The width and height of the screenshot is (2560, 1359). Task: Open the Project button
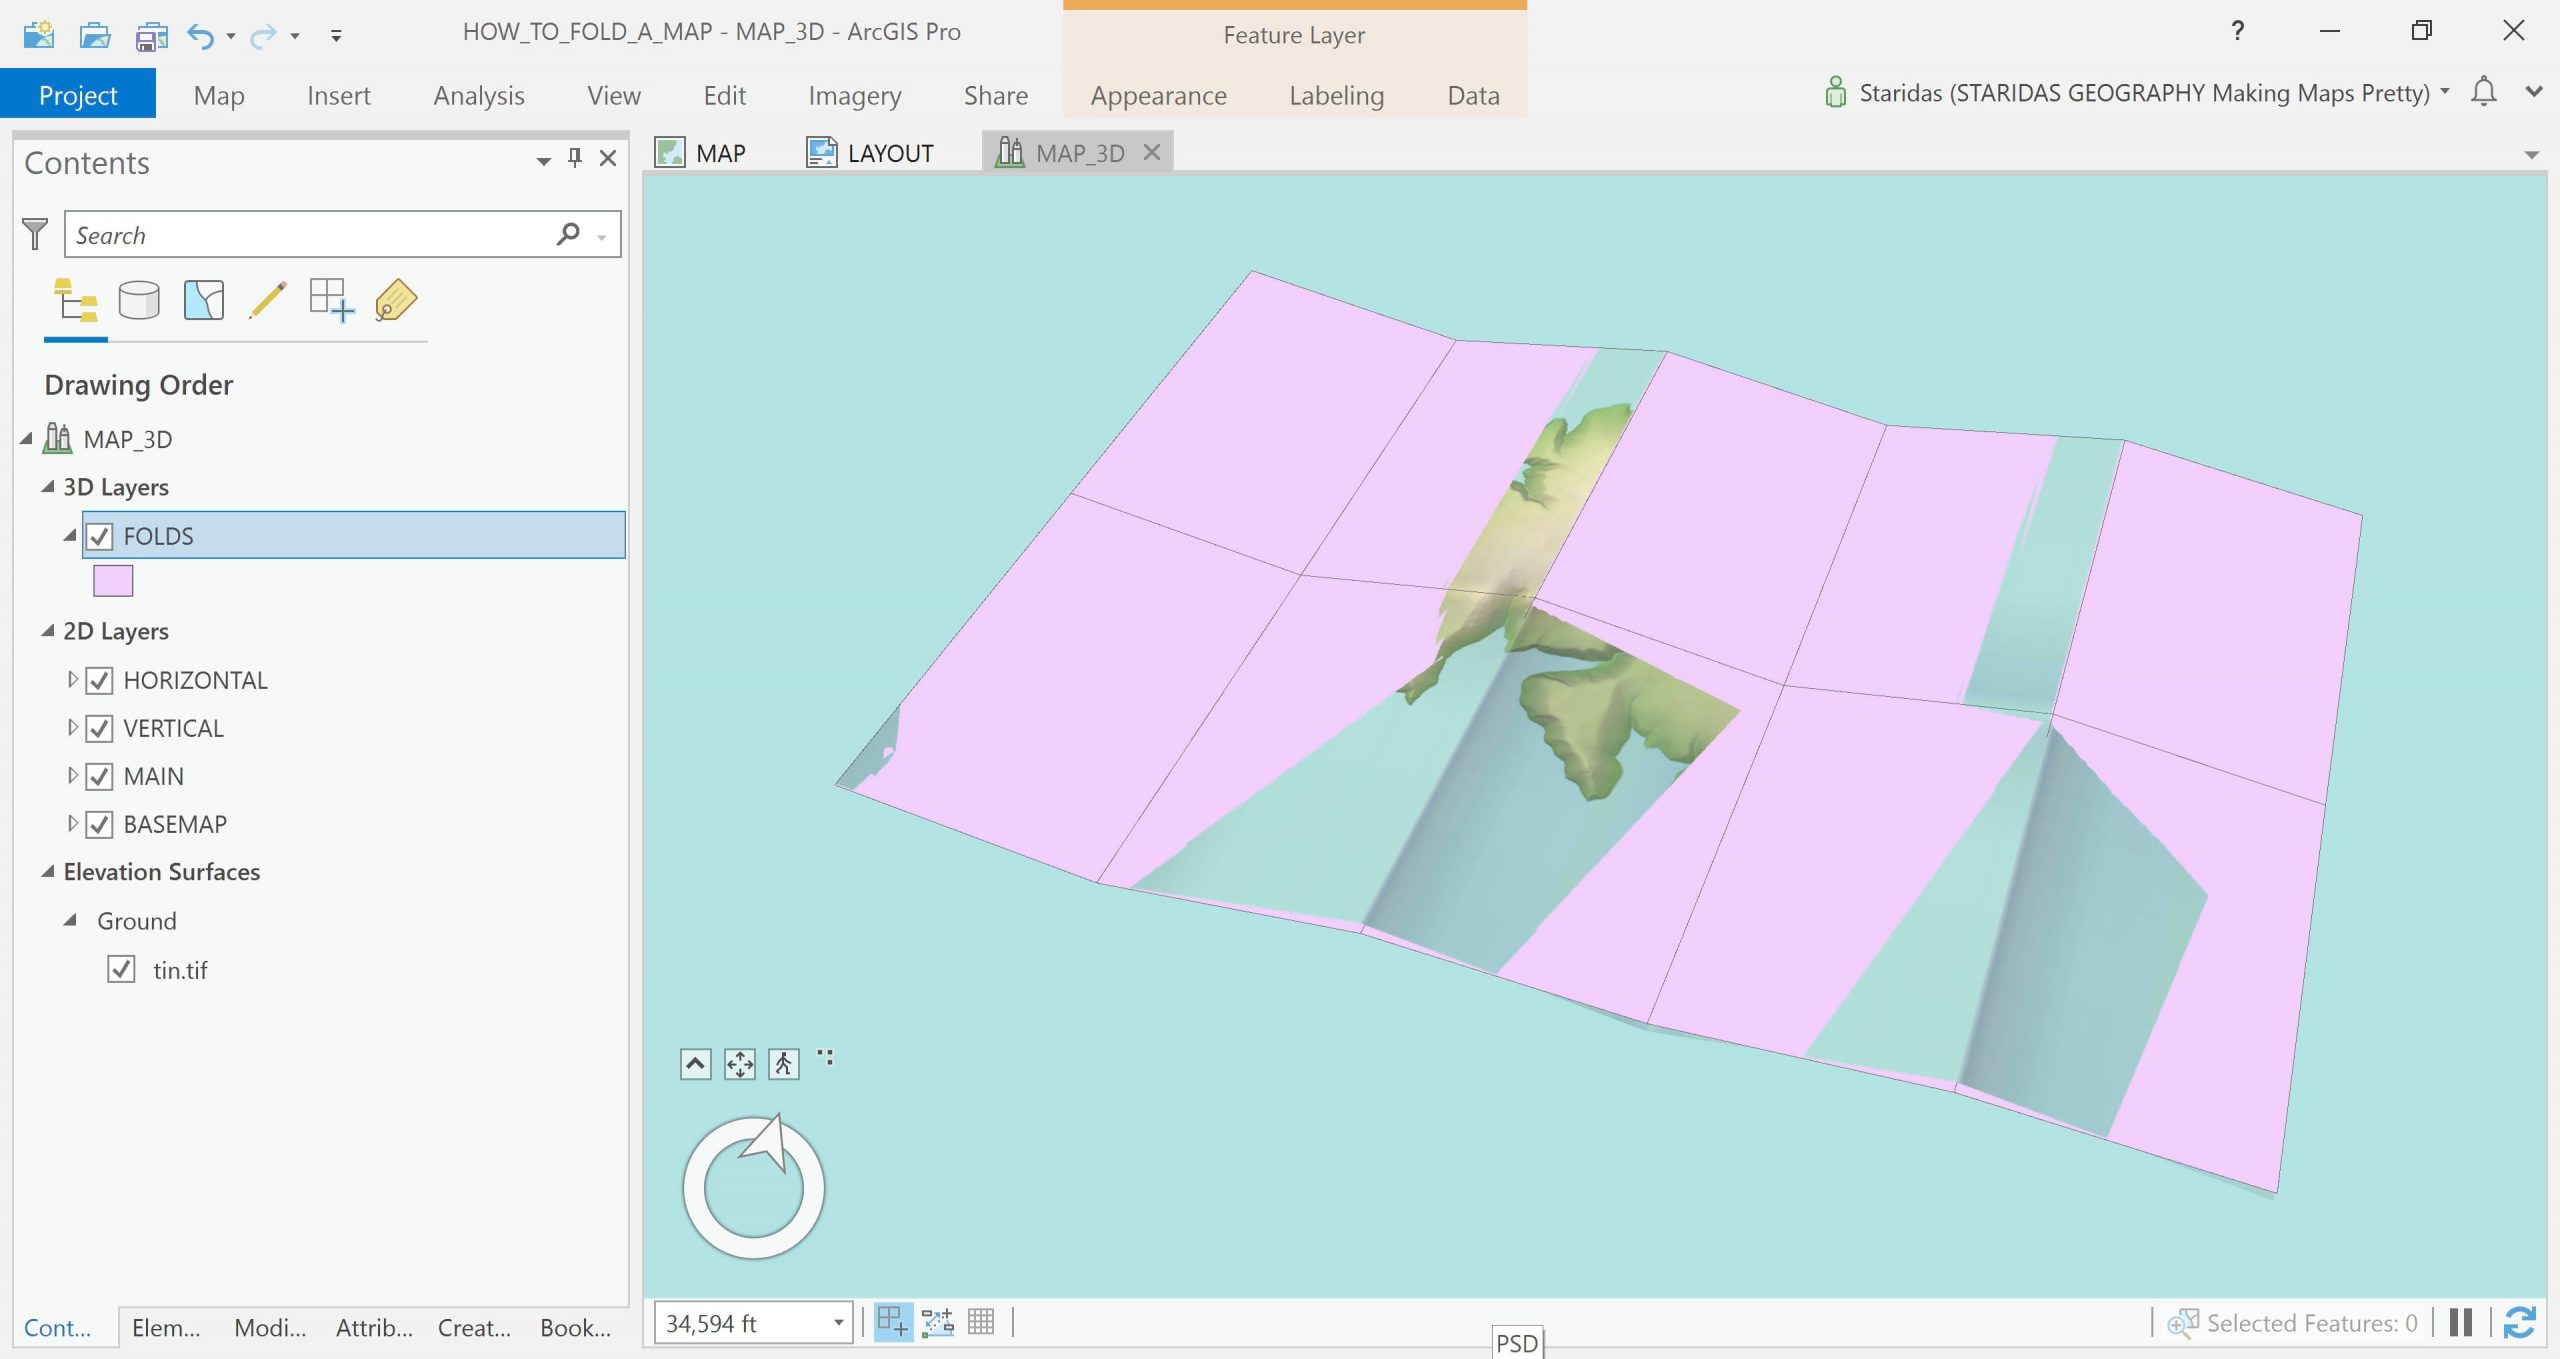78,96
